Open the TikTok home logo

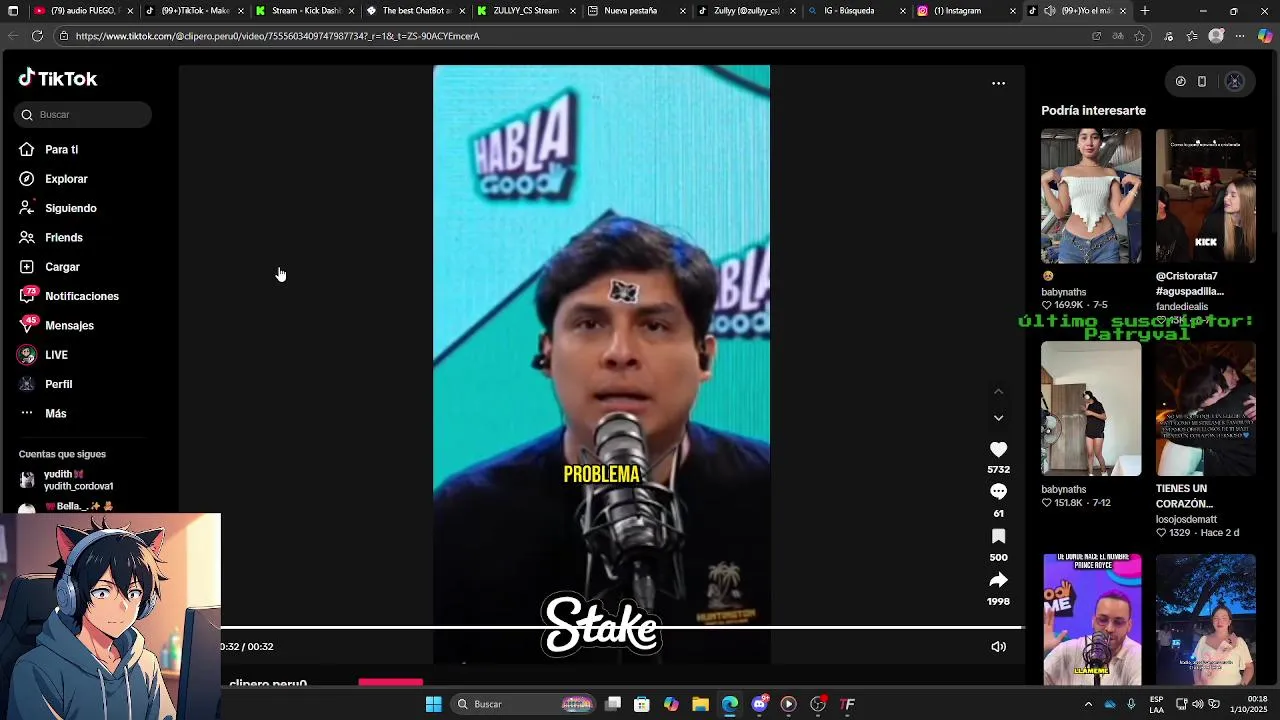pyautogui.click(x=58, y=78)
